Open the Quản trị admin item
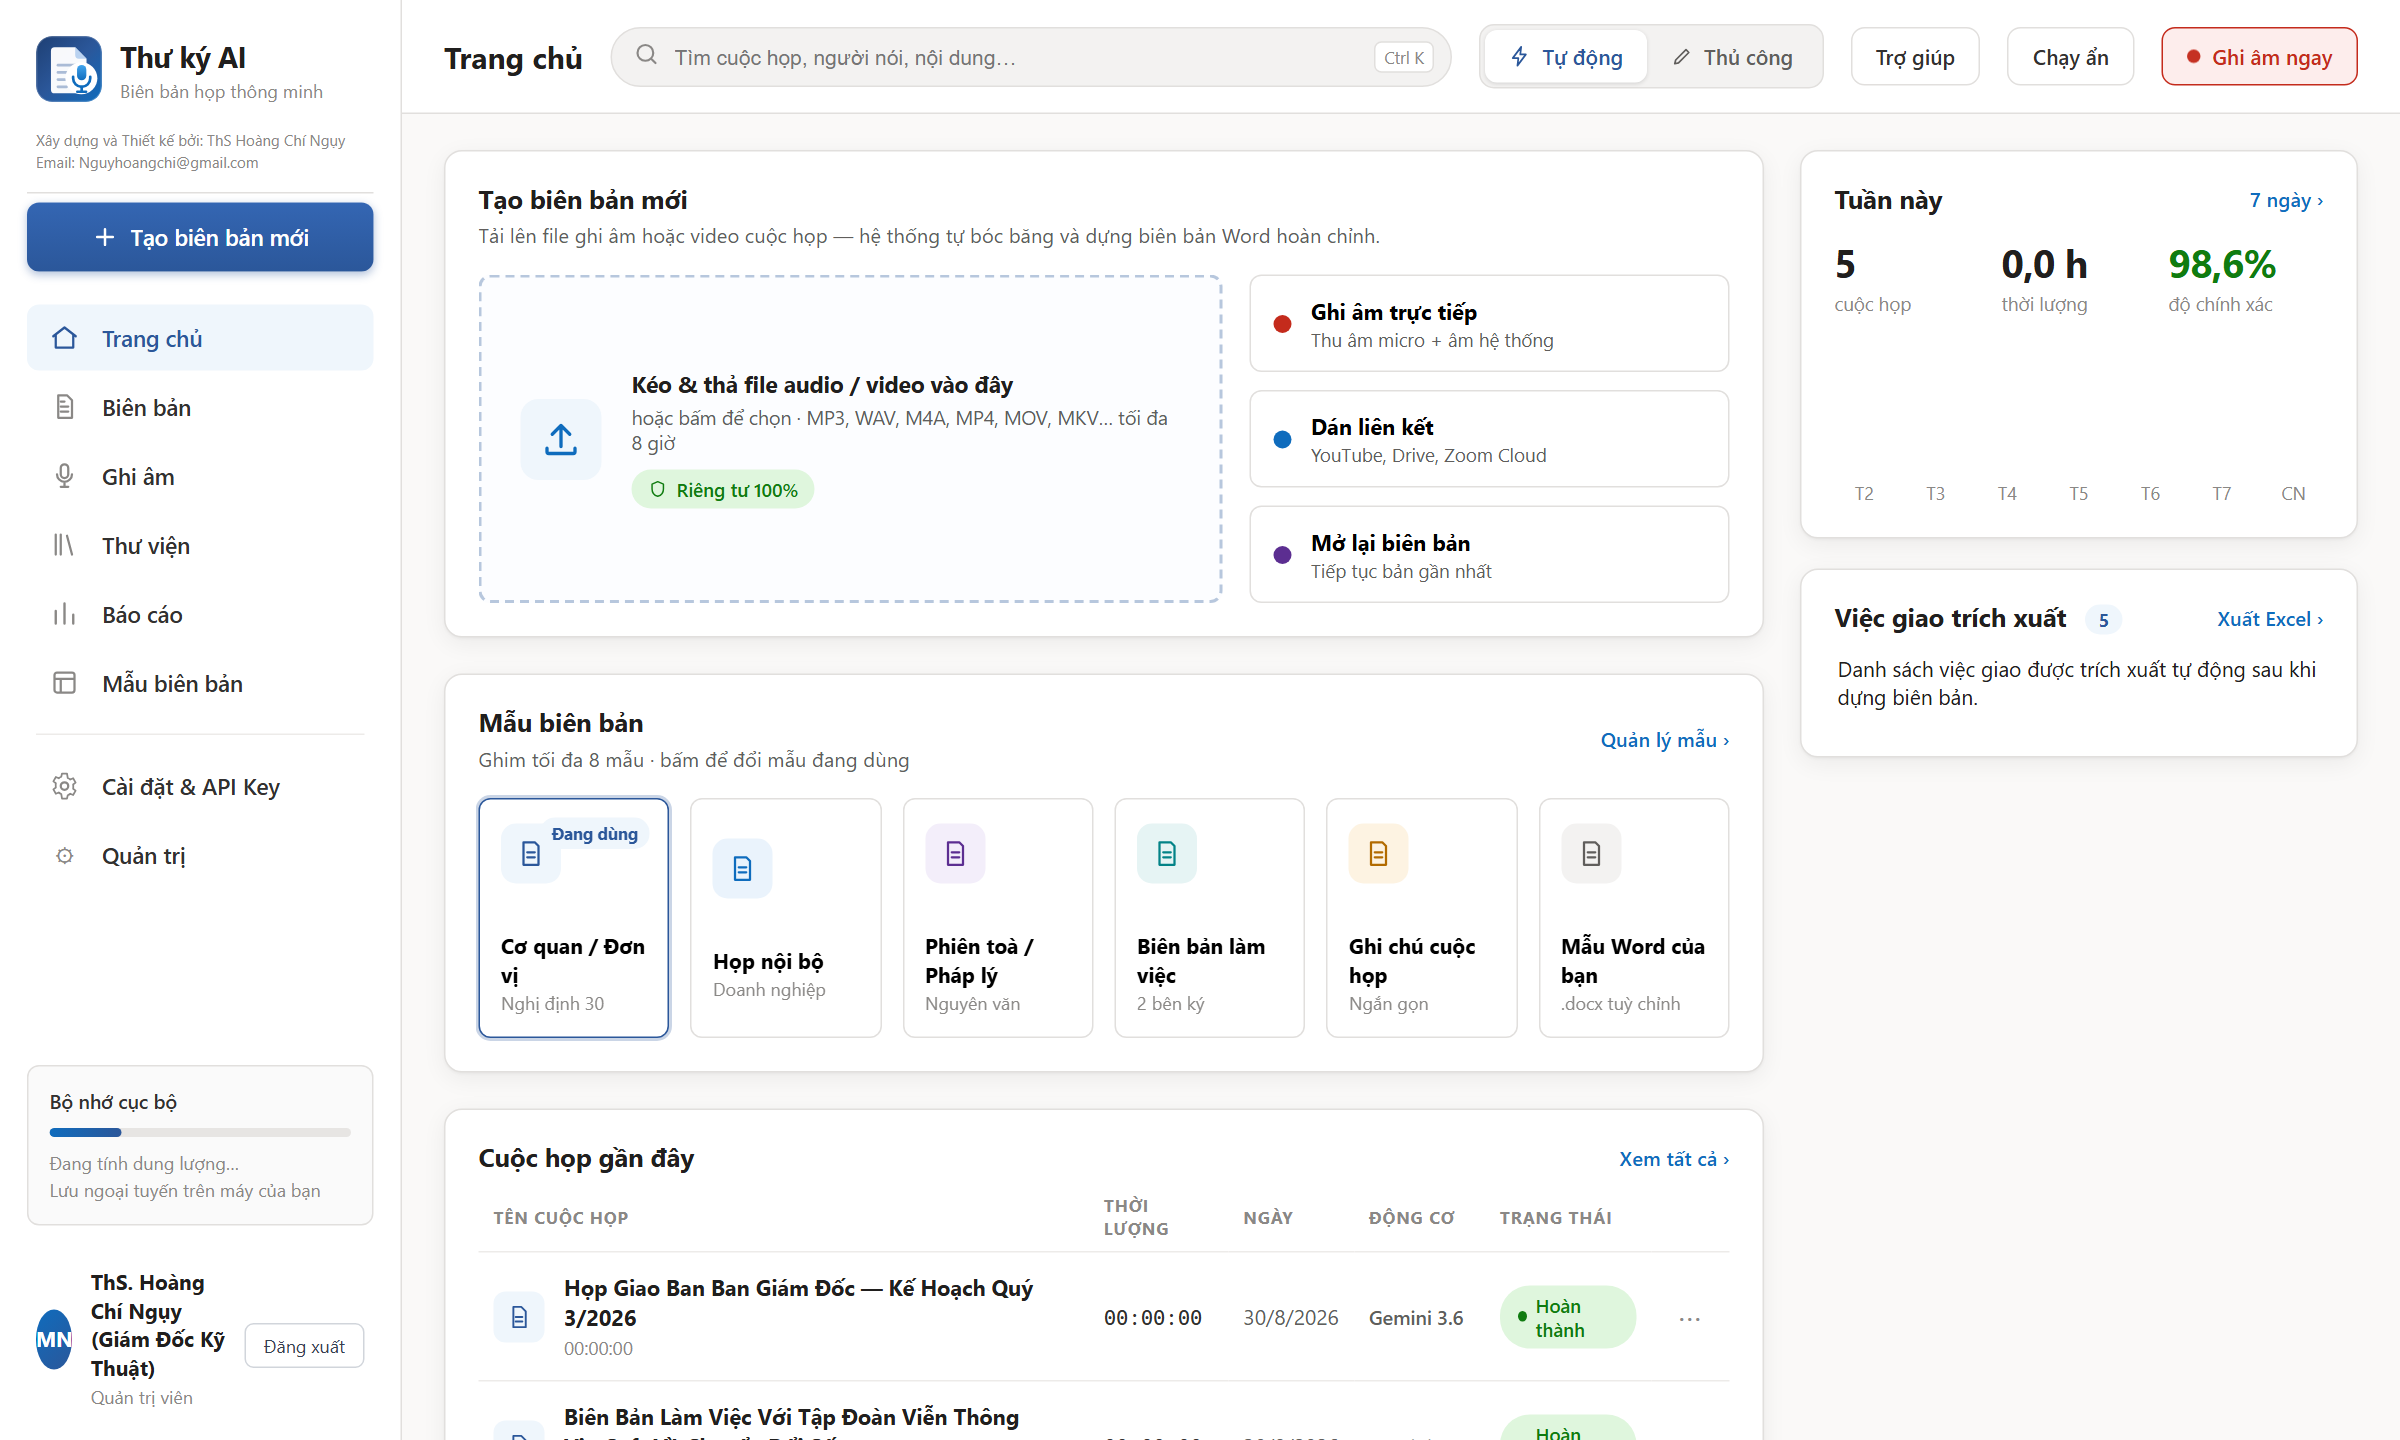The width and height of the screenshot is (2400, 1440). 200,856
